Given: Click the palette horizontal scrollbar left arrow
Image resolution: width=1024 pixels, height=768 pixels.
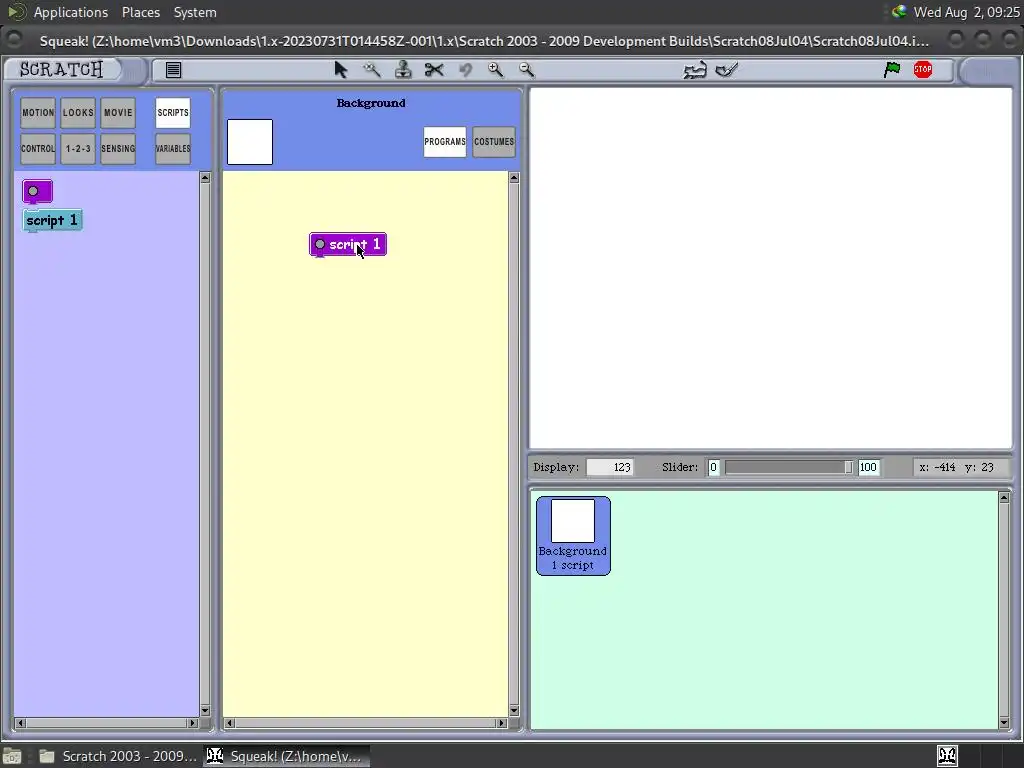Looking at the screenshot, I should [20, 723].
